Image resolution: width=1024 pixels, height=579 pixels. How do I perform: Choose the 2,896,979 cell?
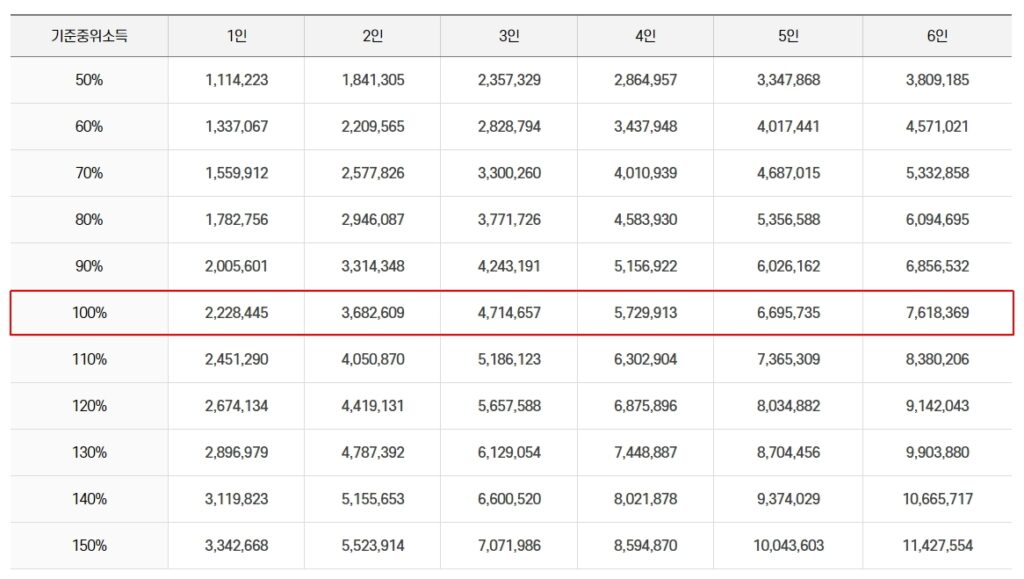tap(236, 452)
